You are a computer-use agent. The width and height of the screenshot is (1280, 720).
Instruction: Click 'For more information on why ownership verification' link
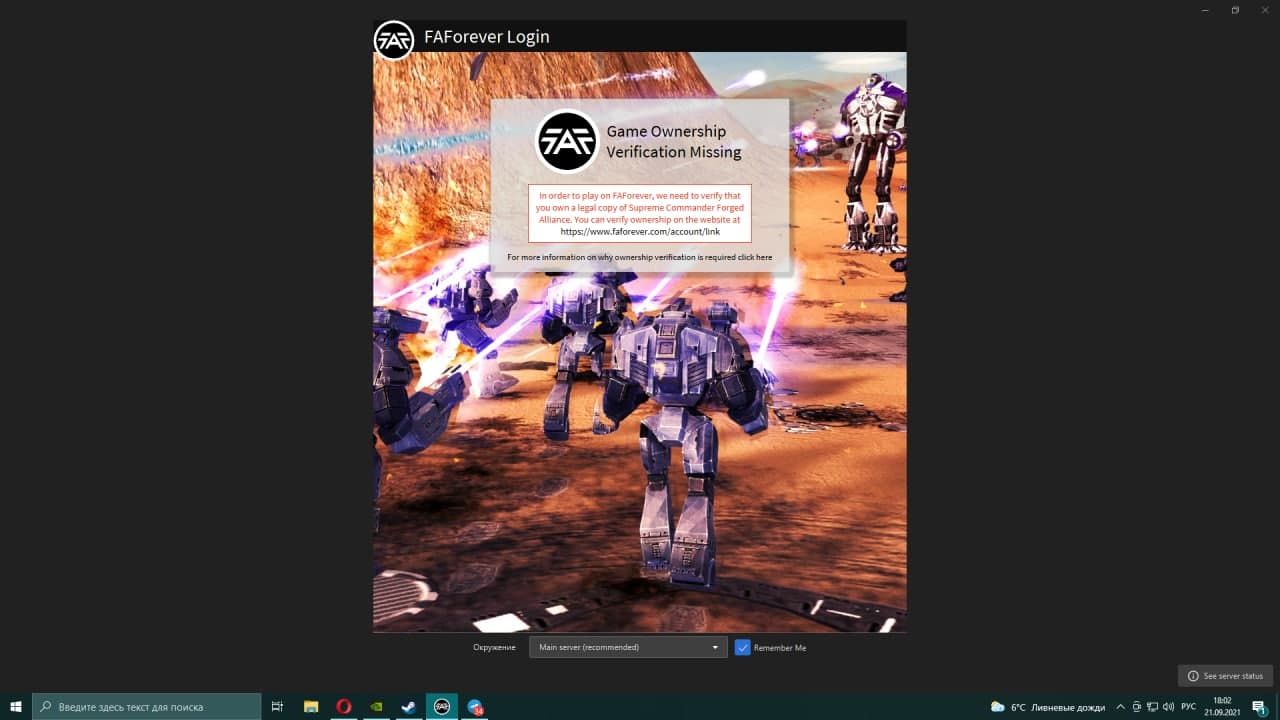639,257
